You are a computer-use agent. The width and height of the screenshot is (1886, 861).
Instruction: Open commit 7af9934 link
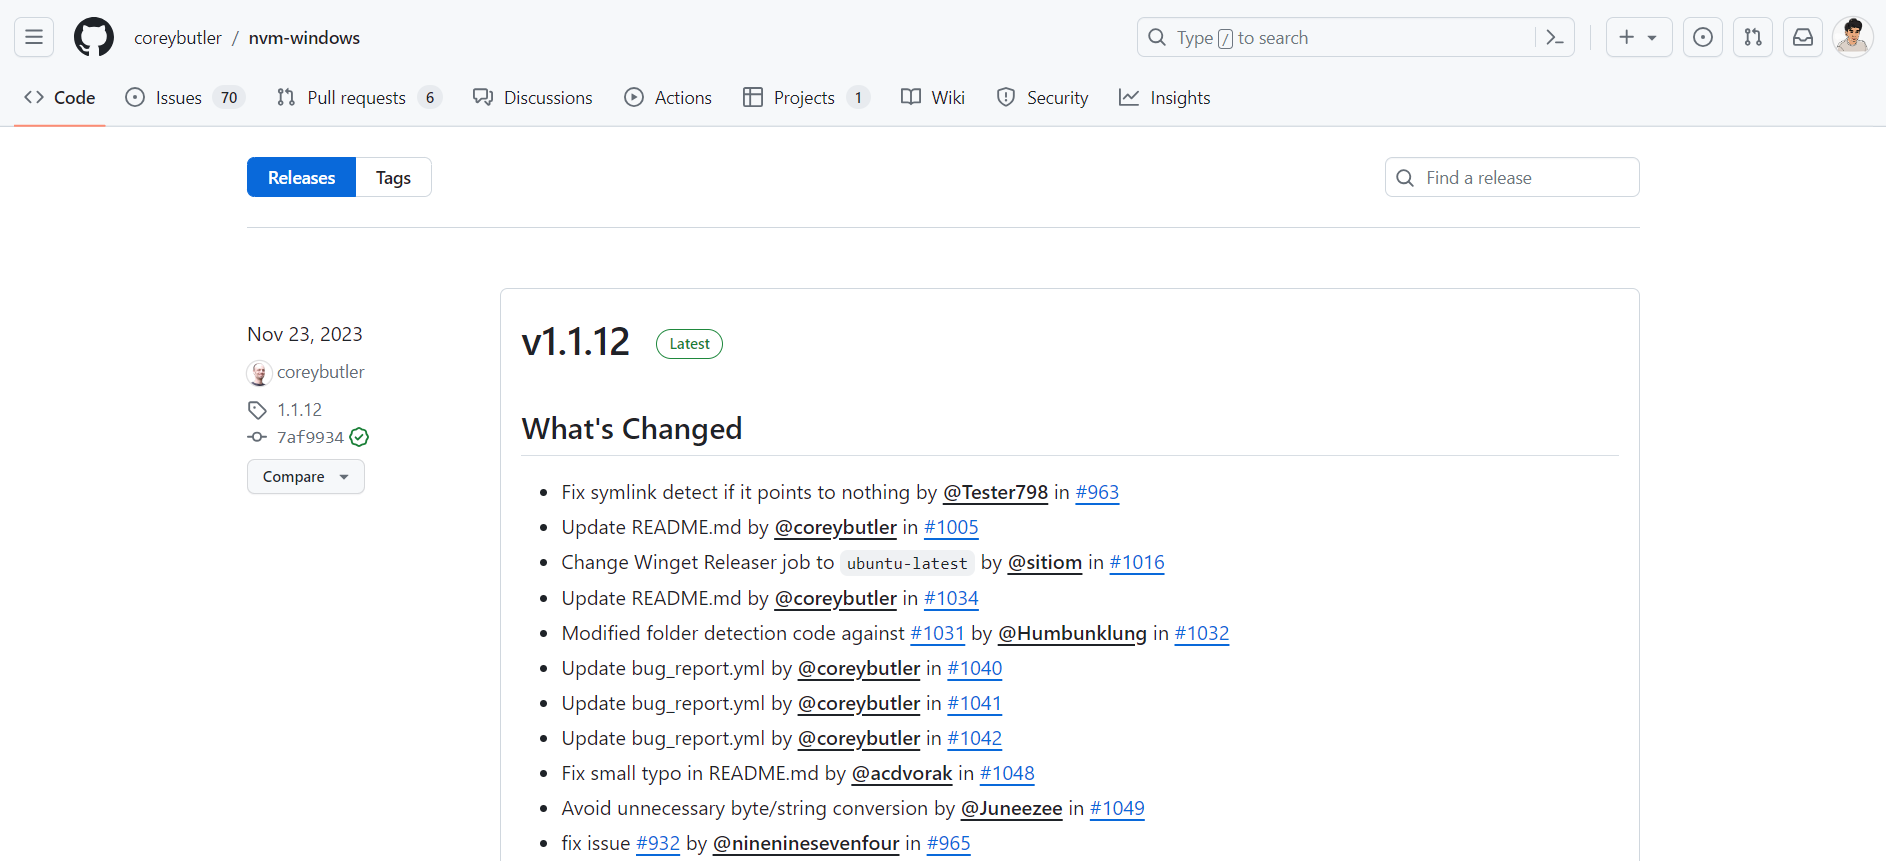click(310, 437)
